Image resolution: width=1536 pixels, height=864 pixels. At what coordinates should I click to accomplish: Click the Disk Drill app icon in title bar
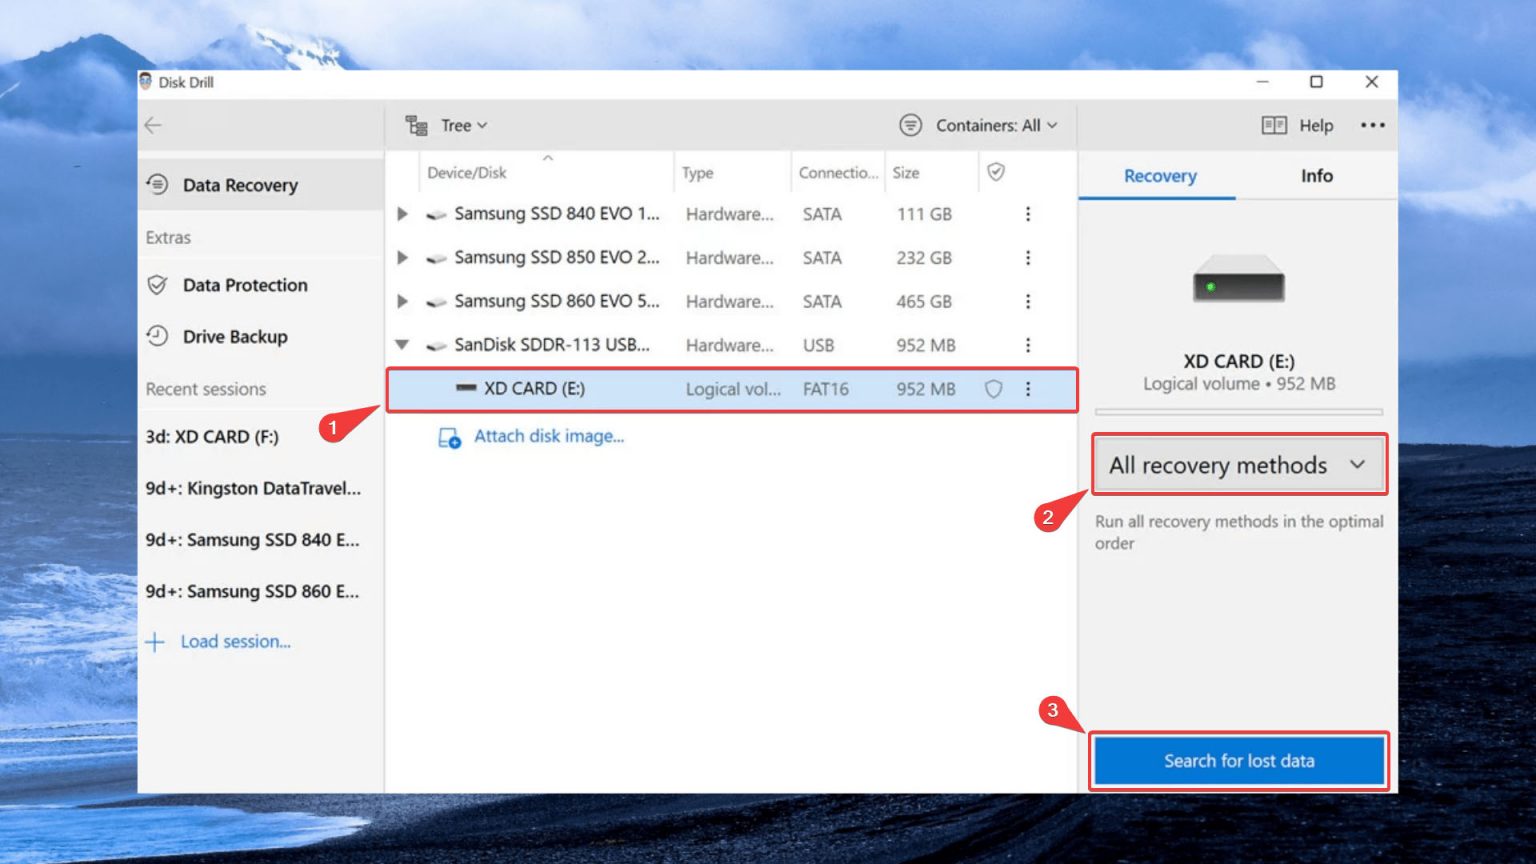tap(146, 82)
